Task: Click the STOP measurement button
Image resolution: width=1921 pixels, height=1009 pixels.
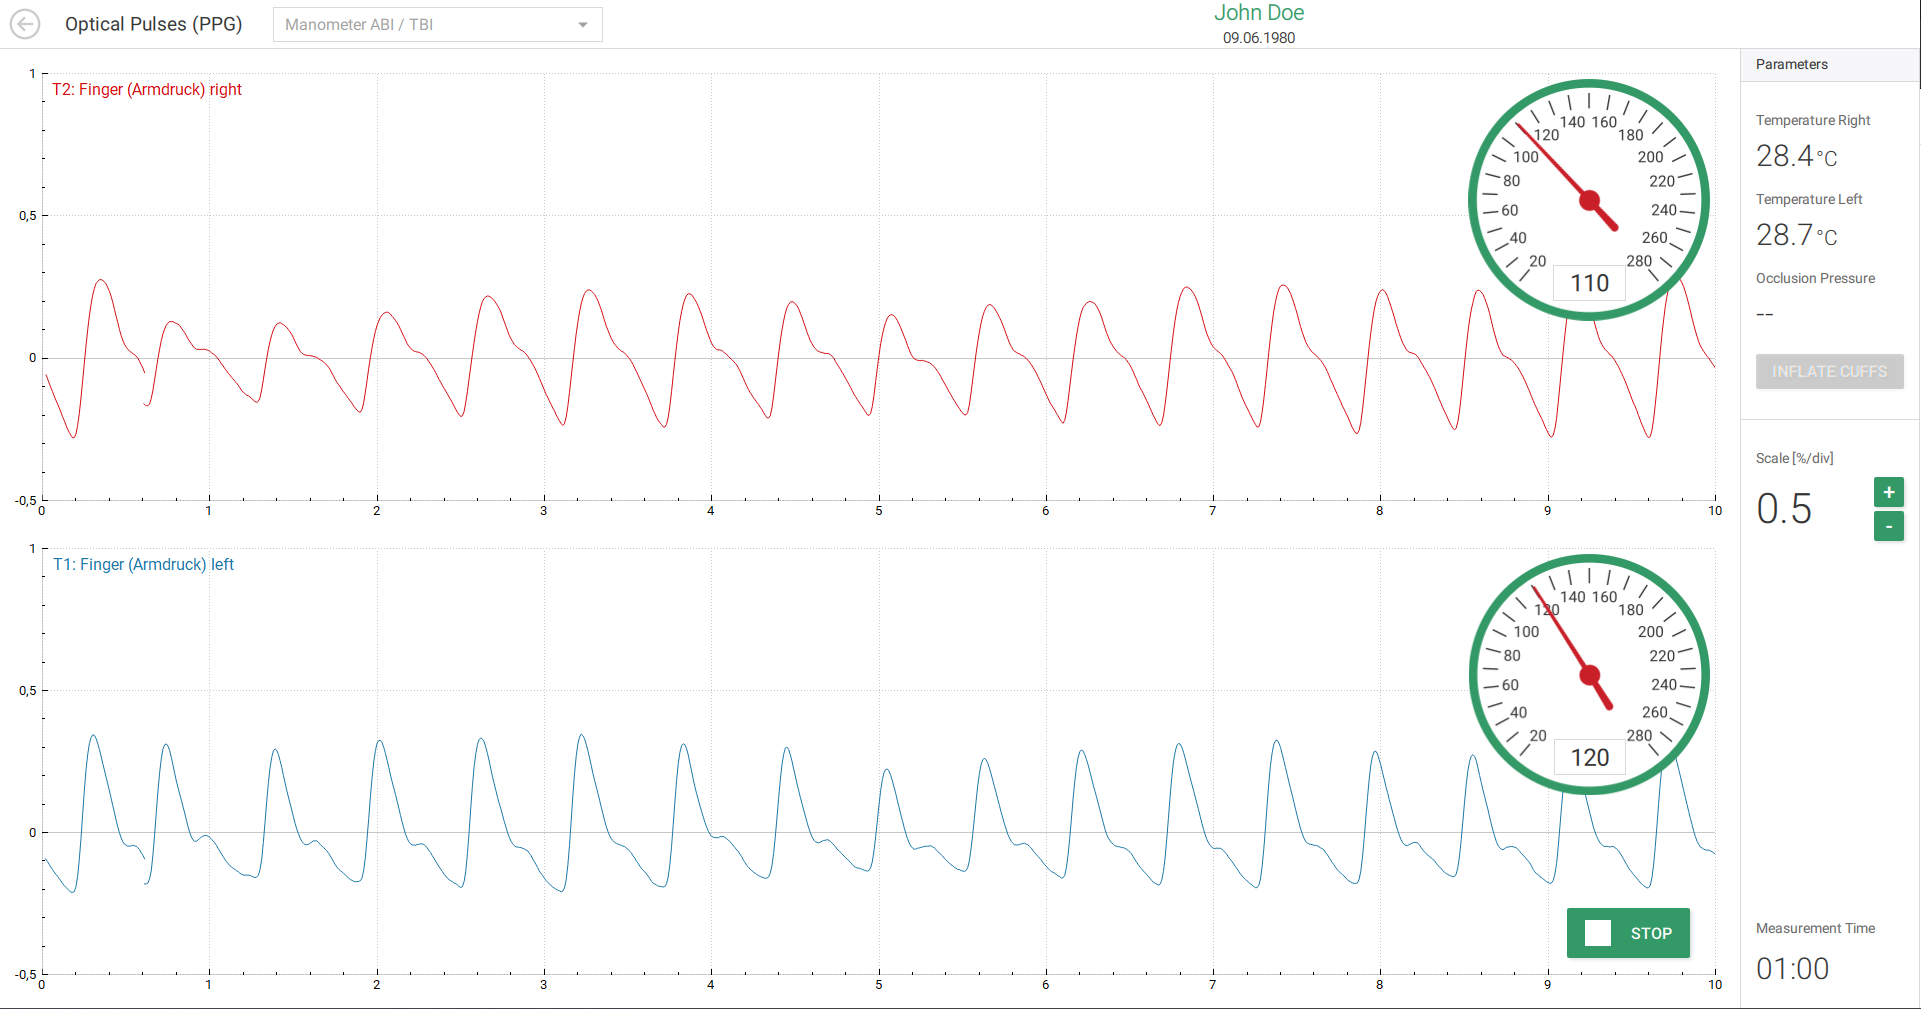Action: (x=1628, y=933)
